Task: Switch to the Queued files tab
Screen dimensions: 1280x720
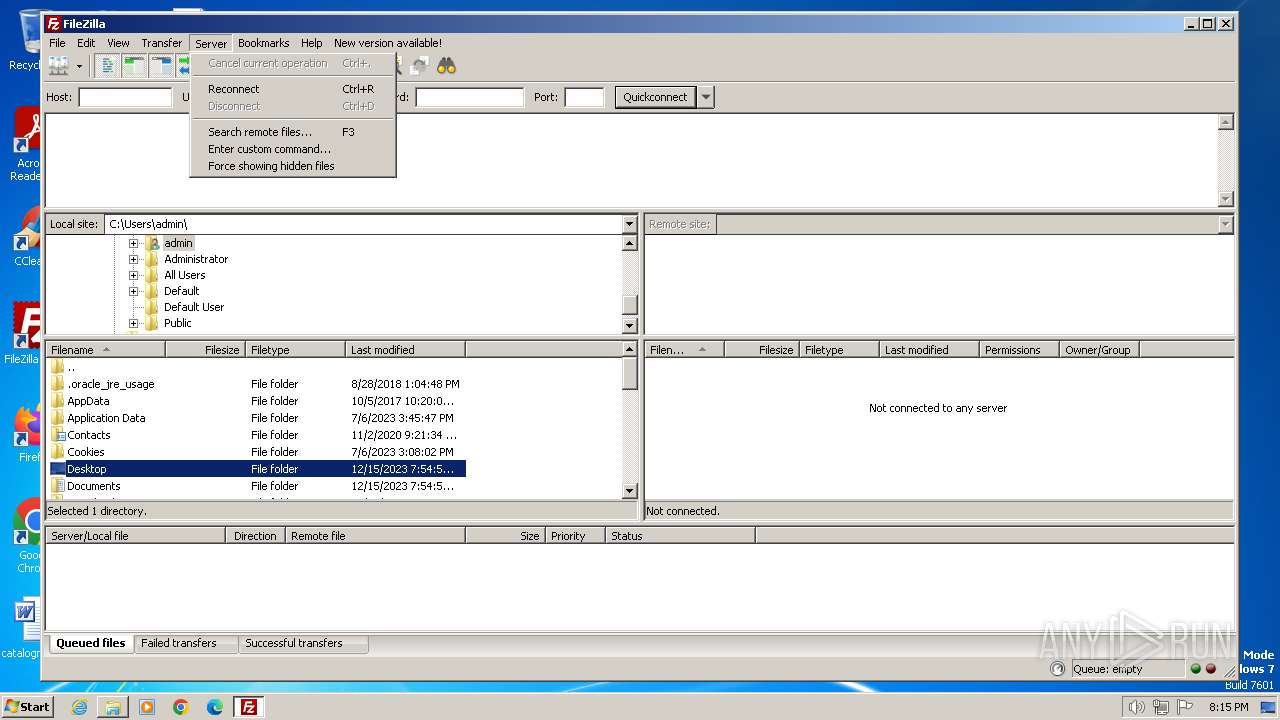Action: coord(91,643)
